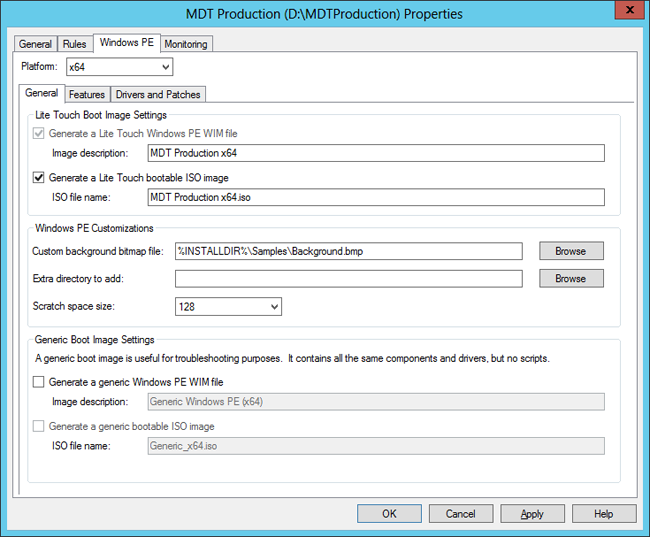Click Cancel to discard changes
650x537 pixels.
tap(460, 513)
